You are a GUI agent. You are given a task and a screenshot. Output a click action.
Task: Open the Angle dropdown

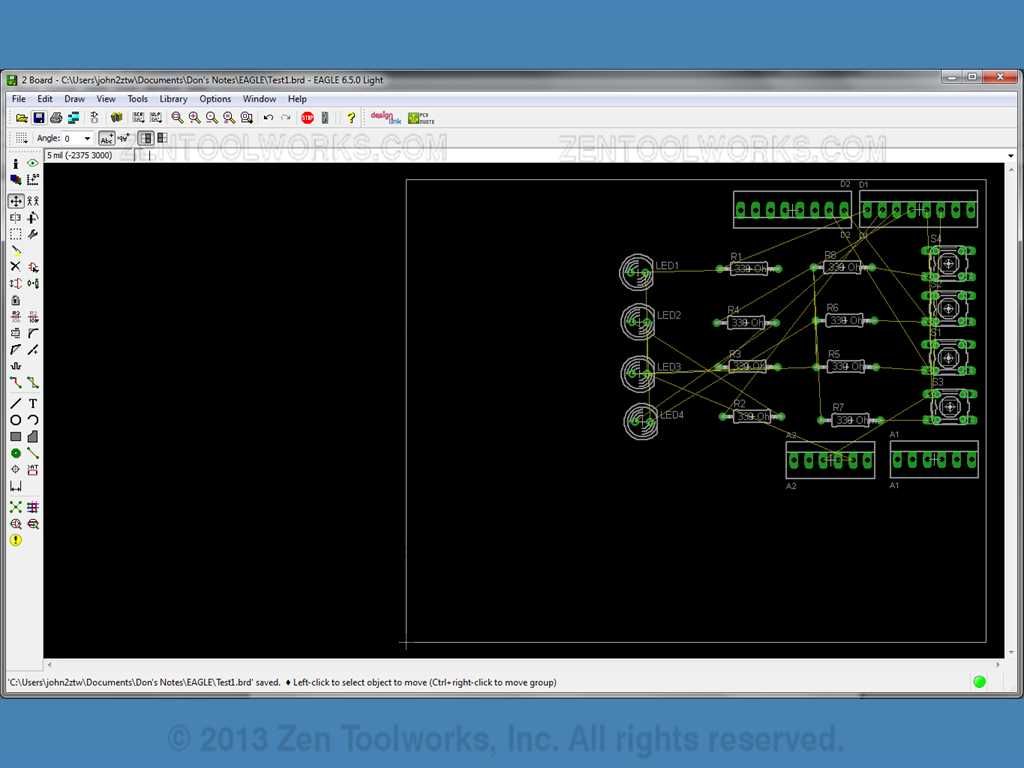pyautogui.click(x=87, y=138)
